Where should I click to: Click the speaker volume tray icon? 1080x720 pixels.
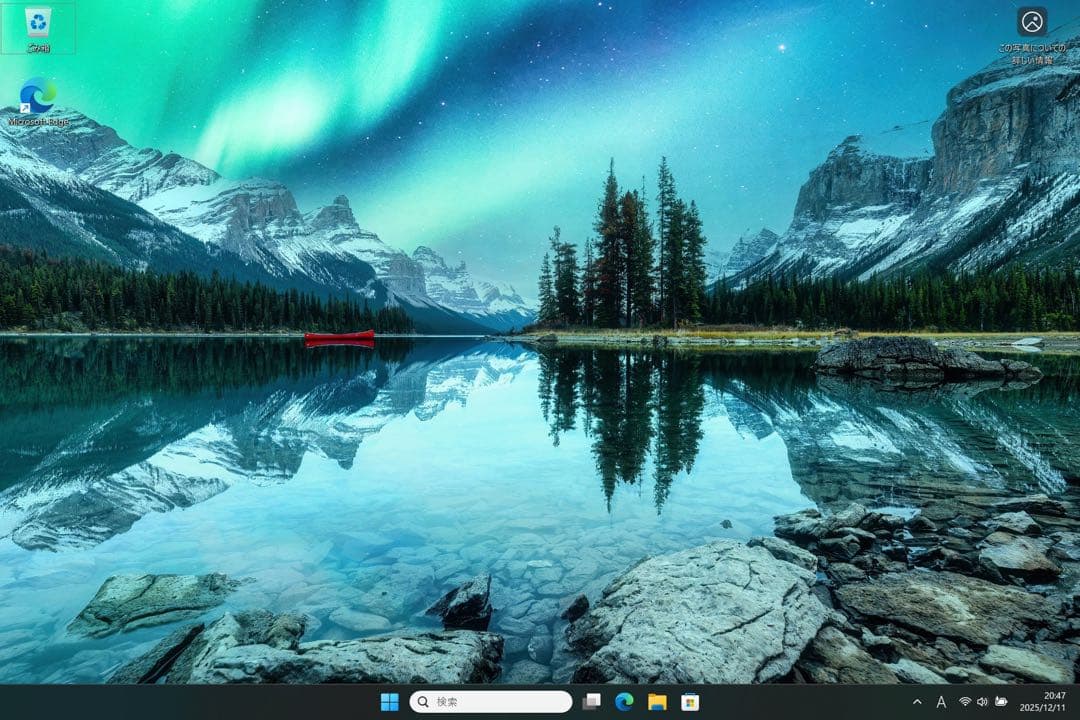[982, 702]
